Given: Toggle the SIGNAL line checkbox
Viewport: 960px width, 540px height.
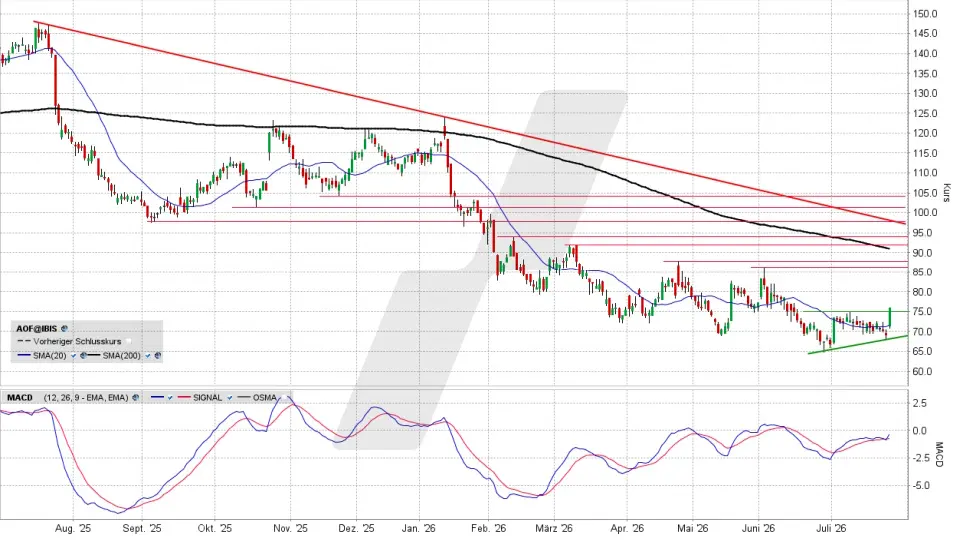Looking at the screenshot, I should pyautogui.click(x=230, y=397).
